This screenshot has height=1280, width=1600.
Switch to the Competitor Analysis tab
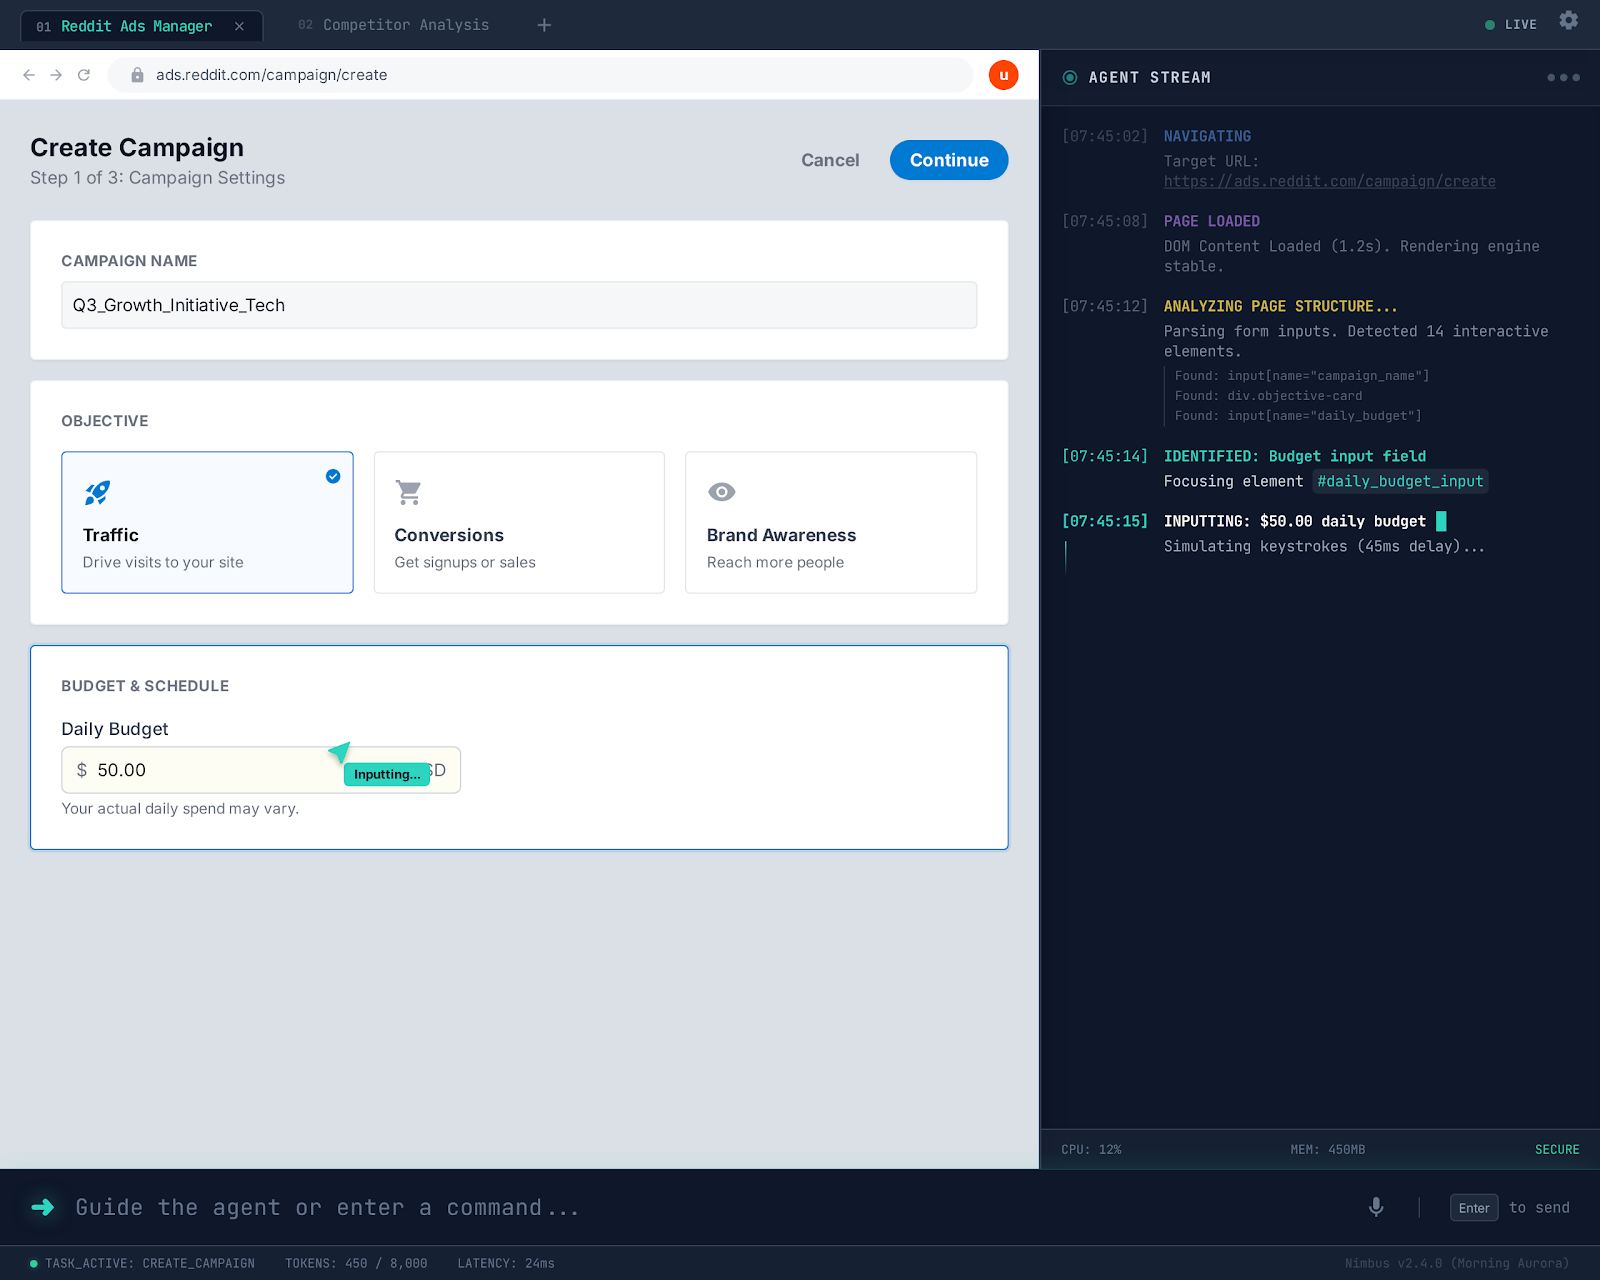coord(394,25)
